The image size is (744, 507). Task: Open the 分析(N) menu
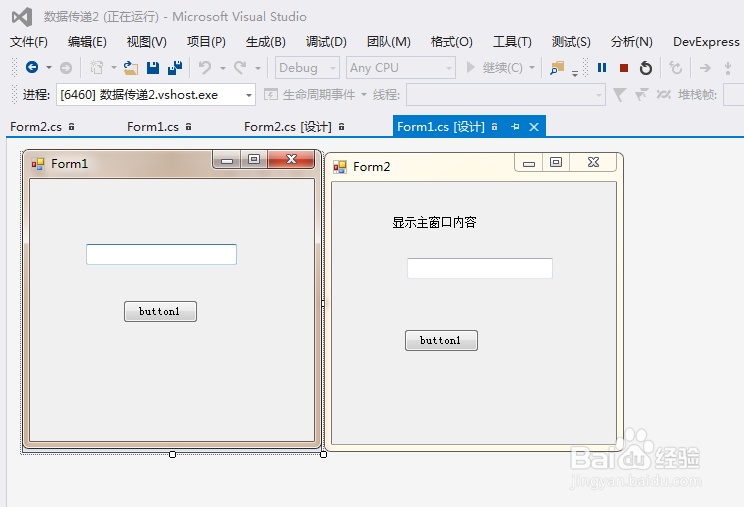(632, 42)
